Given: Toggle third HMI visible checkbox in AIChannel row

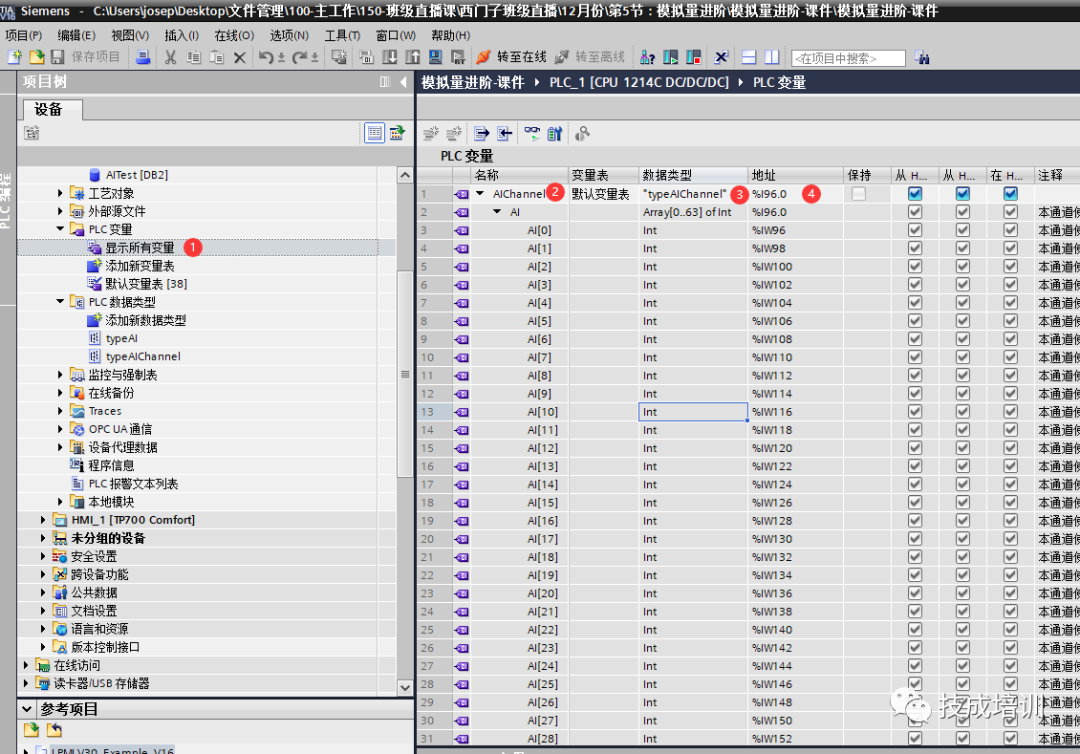Looking at the screenshot, I should coord(1010,194).
